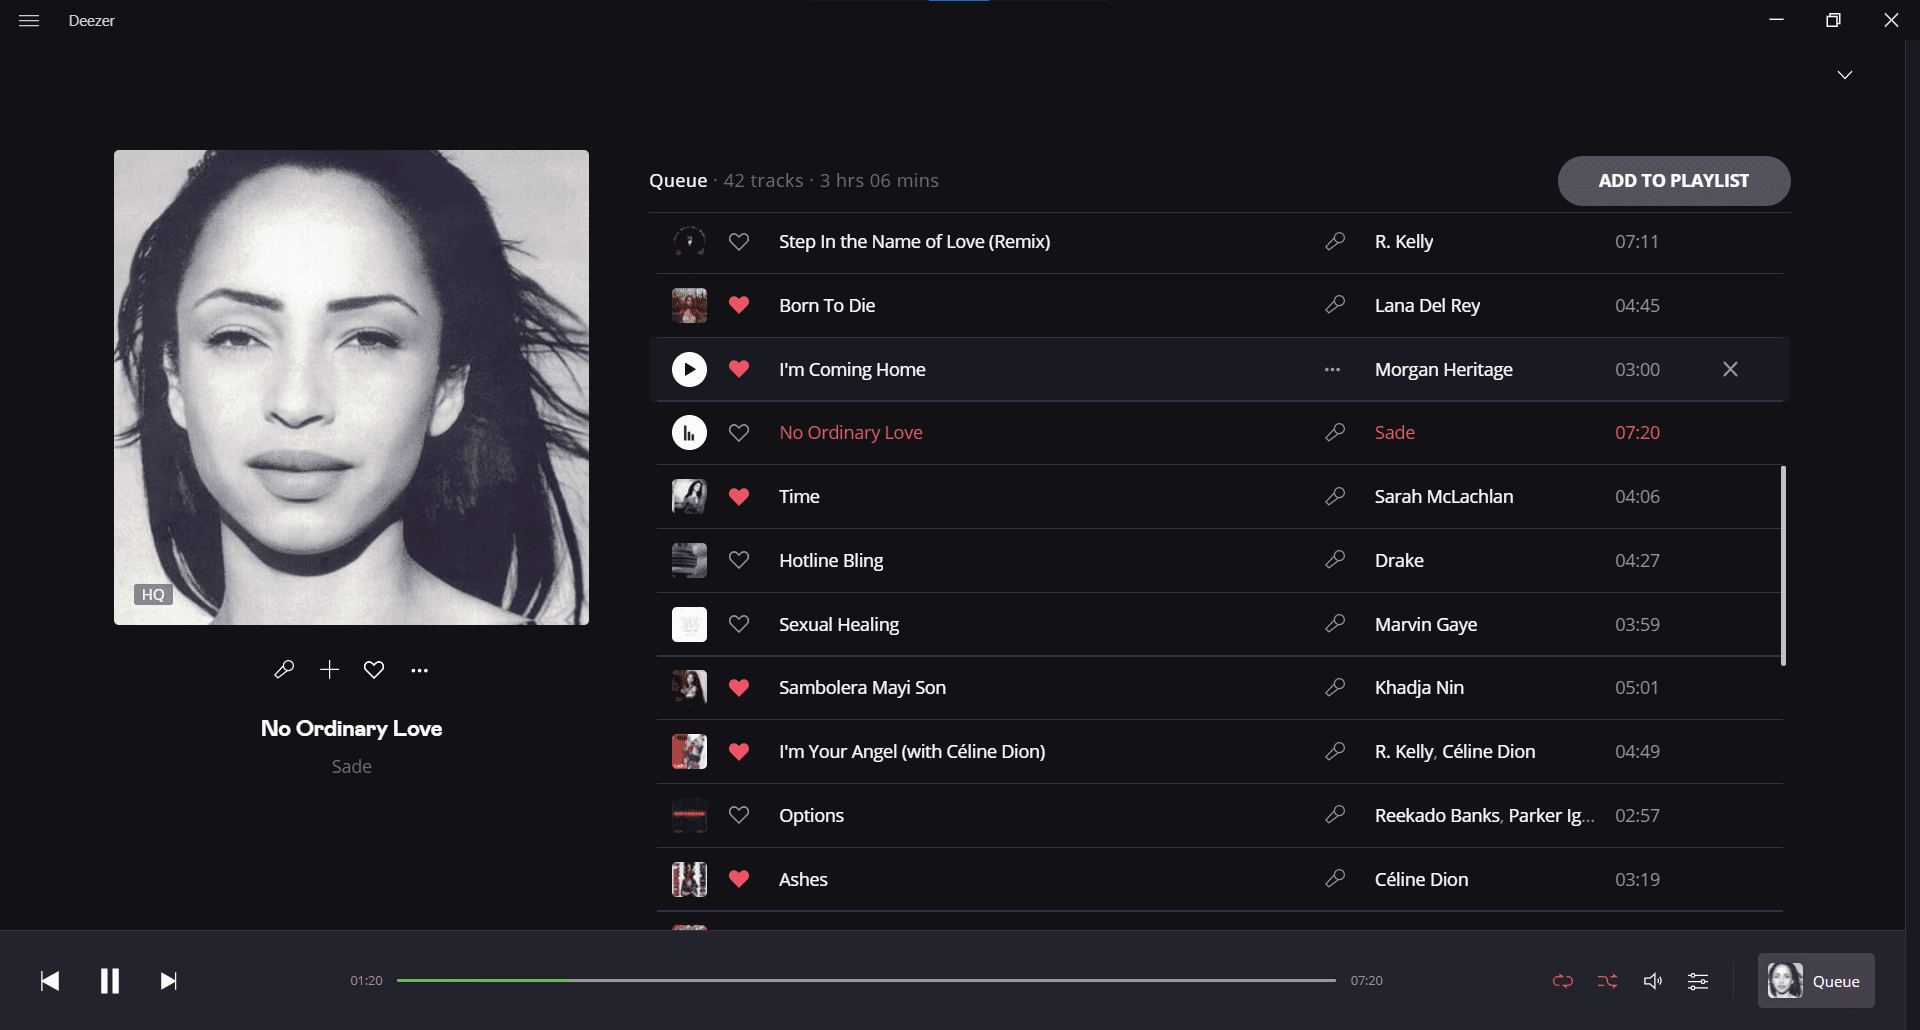Open the Marvin Gaye artist link
Screen dimensions: 1920x1030
[x=1426, y=625]
